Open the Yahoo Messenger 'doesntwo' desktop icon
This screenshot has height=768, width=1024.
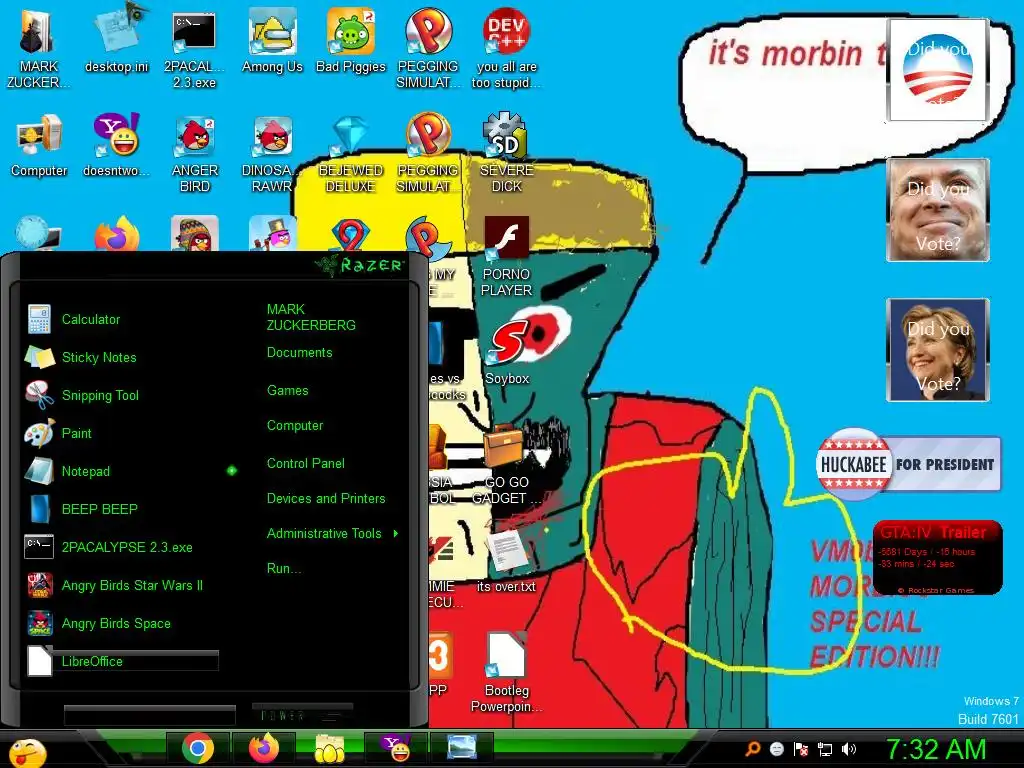click(x=117, y=145)
